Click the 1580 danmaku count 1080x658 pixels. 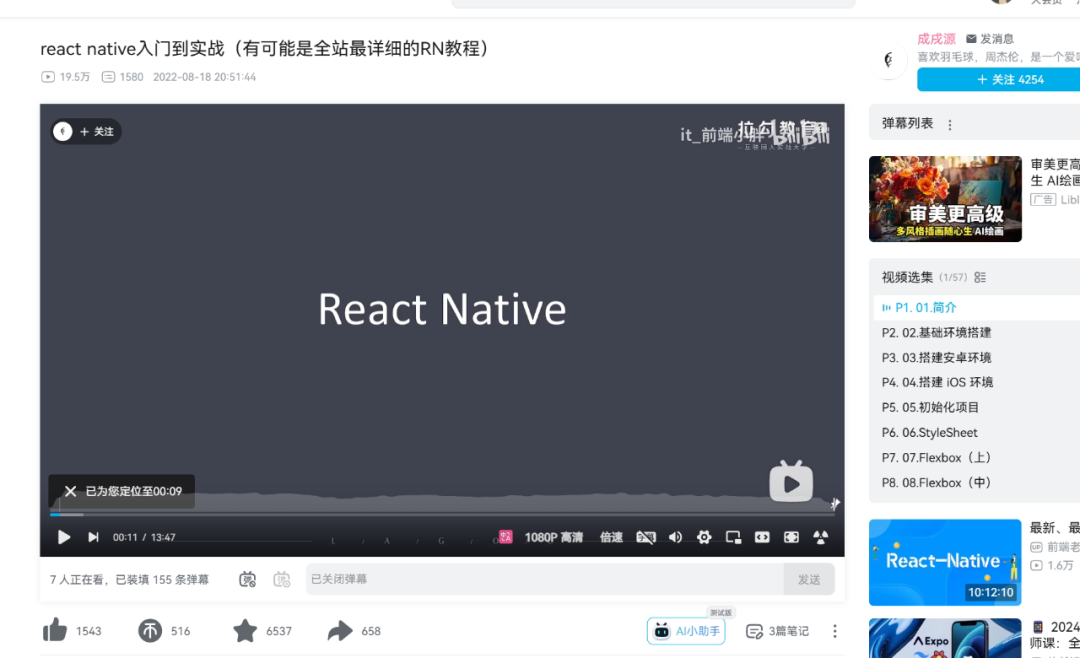[x=123, y=77]
